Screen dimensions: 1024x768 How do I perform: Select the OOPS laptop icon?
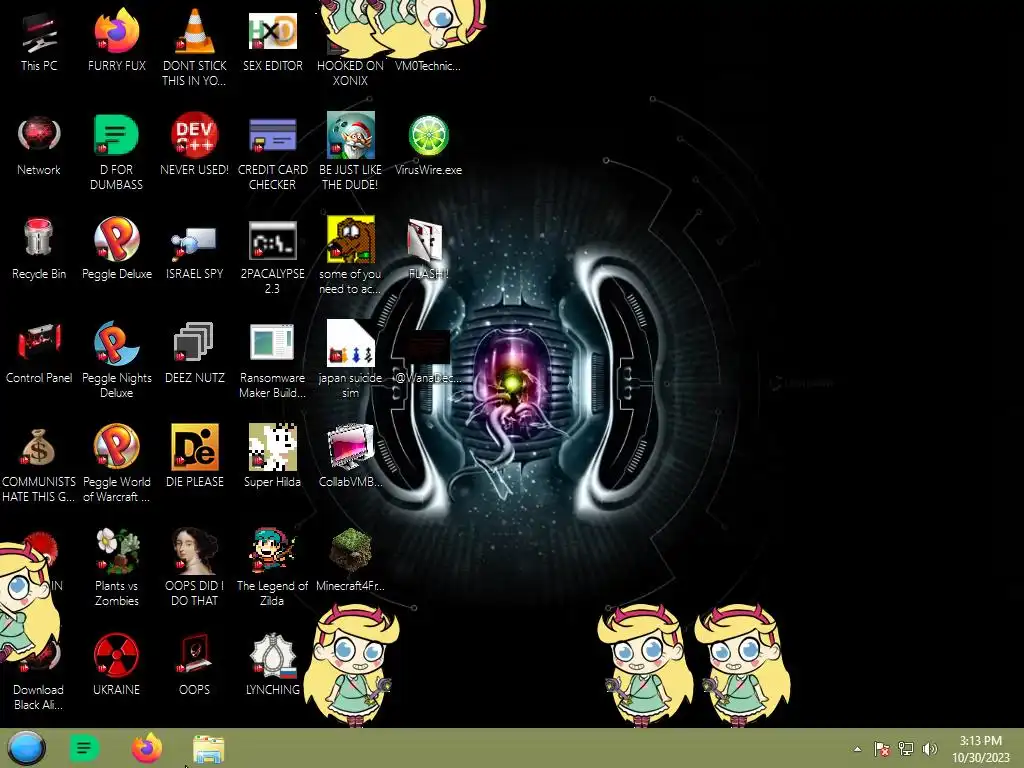195,654
